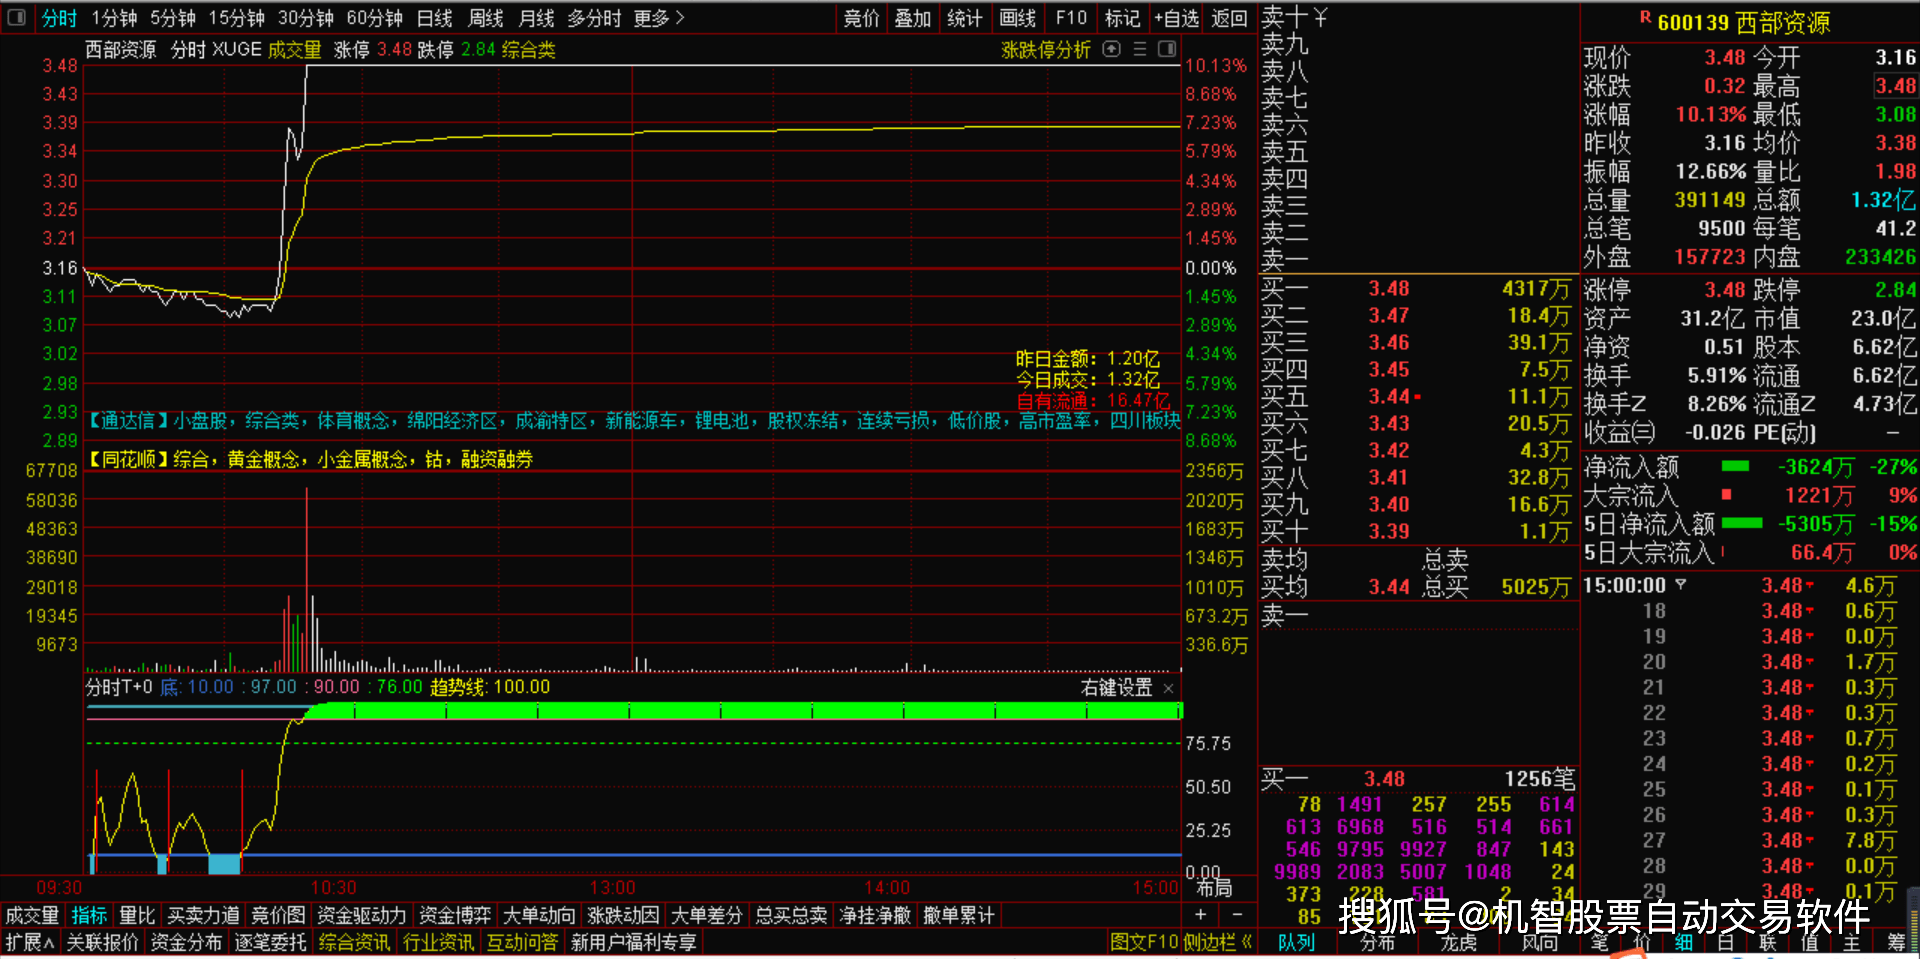Select the 净挂净撤 tab
This screenshot has width=1920, height=959.
(875, 915)
